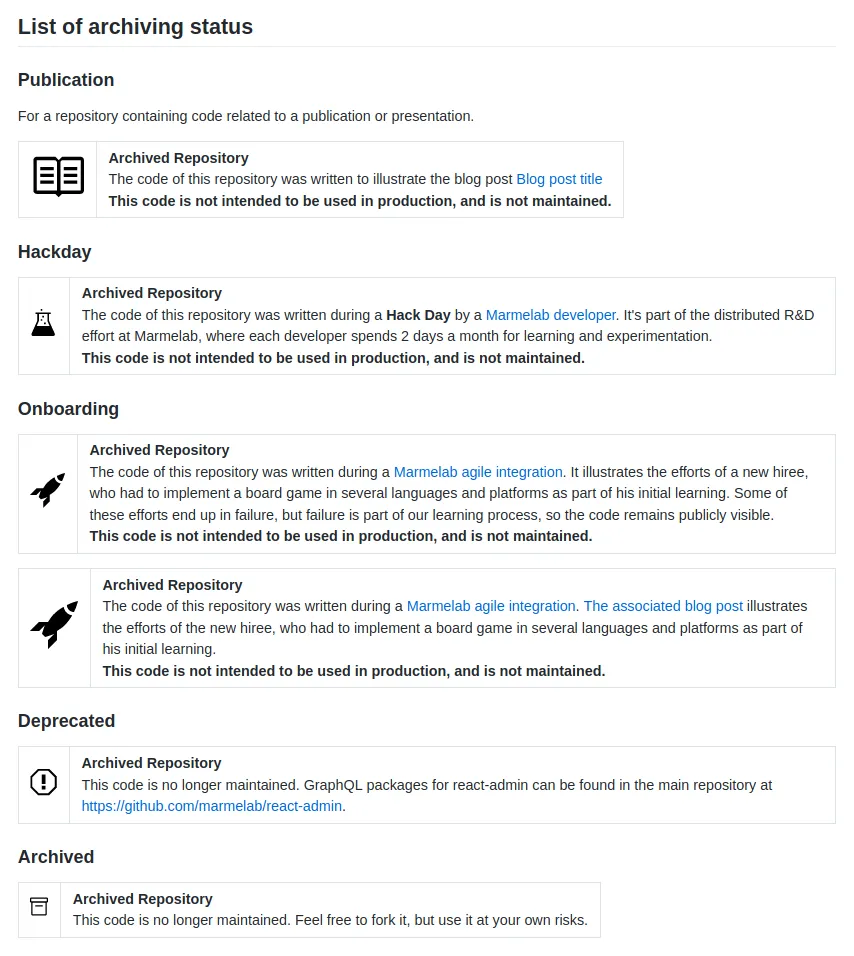Click the "Onboarding" section heading
The height and width of the screenshot is (956, 854).
[x=68, y=409]
